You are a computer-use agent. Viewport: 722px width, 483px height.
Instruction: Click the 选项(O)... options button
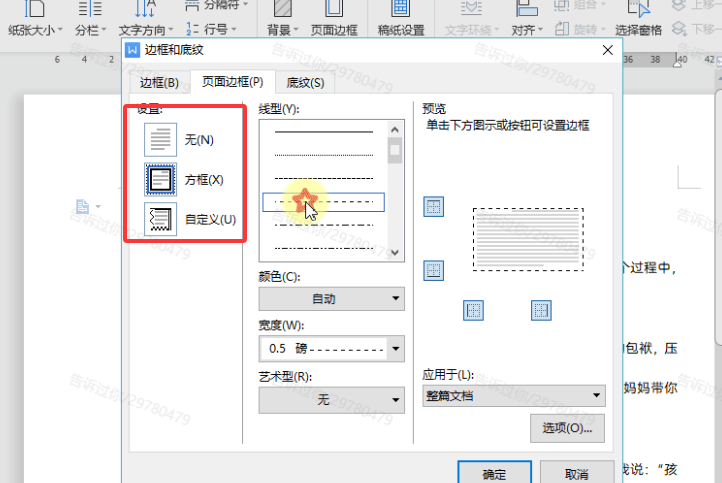point(567,428)
